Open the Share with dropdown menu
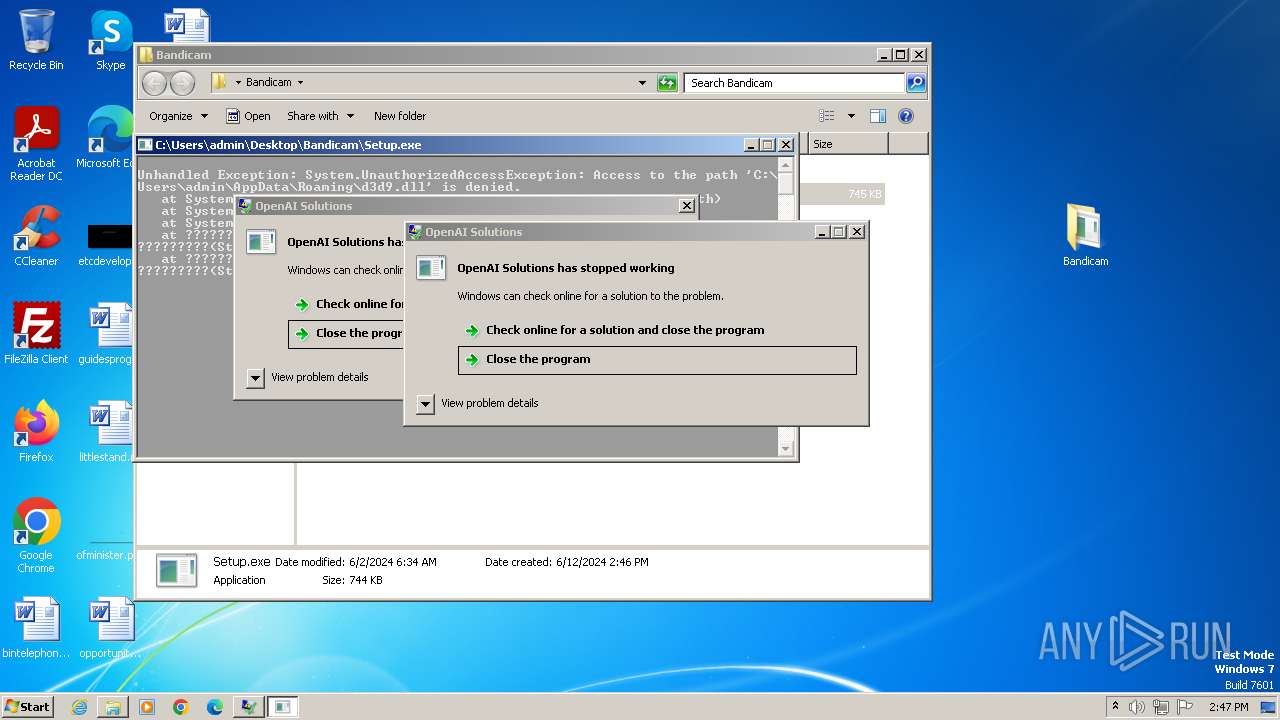The width and height of the screenshot is (1280, 720). pyautogui.click(x=320, y=116)
